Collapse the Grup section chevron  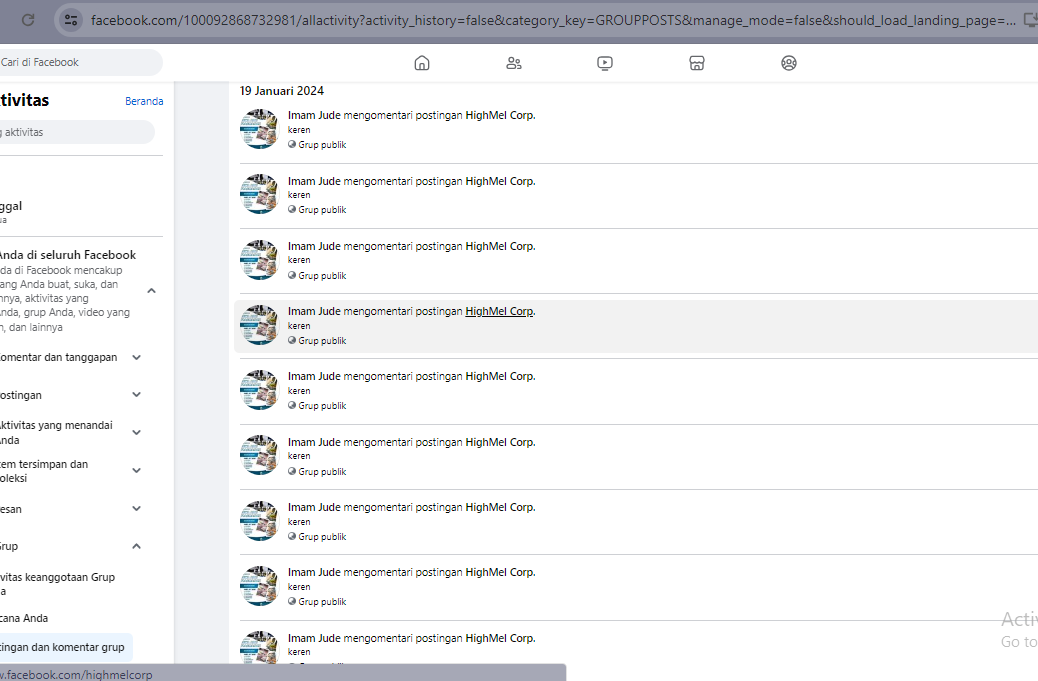[x=136, y=546]
